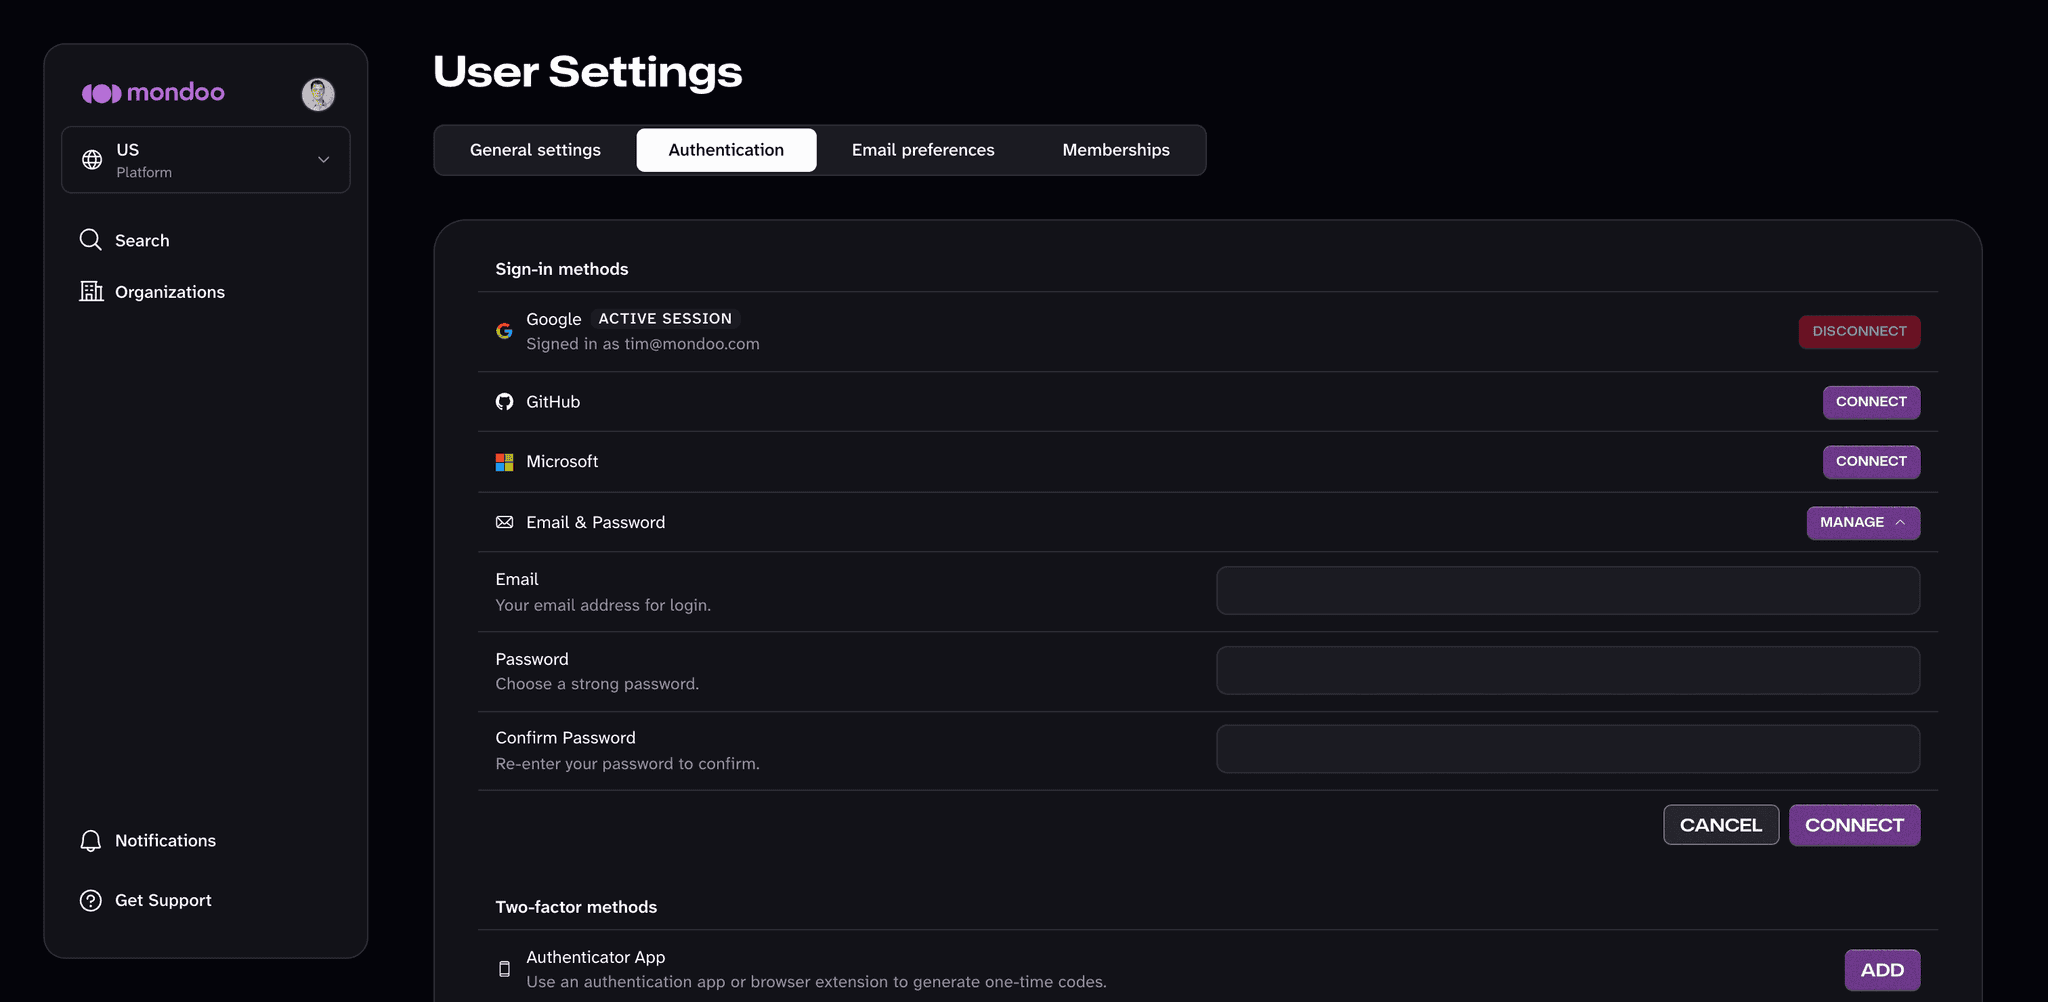Connect the GitHub sign-in method
The image size is (2048, 1002).
coord(1871,402)
